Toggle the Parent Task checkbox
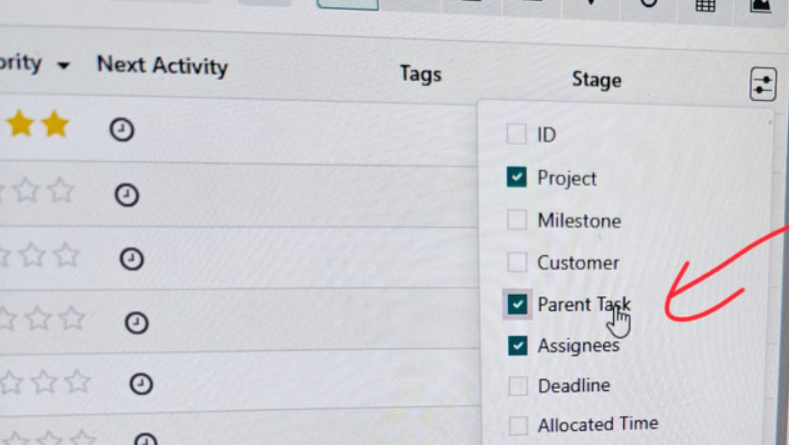This screenshot has width=789, height=445. point(517,304)
